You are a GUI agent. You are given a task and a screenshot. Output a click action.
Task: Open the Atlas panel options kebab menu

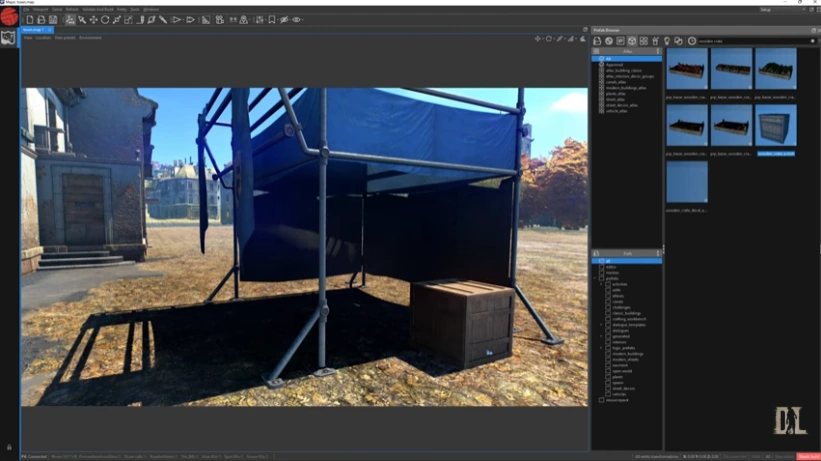[658, 51]
